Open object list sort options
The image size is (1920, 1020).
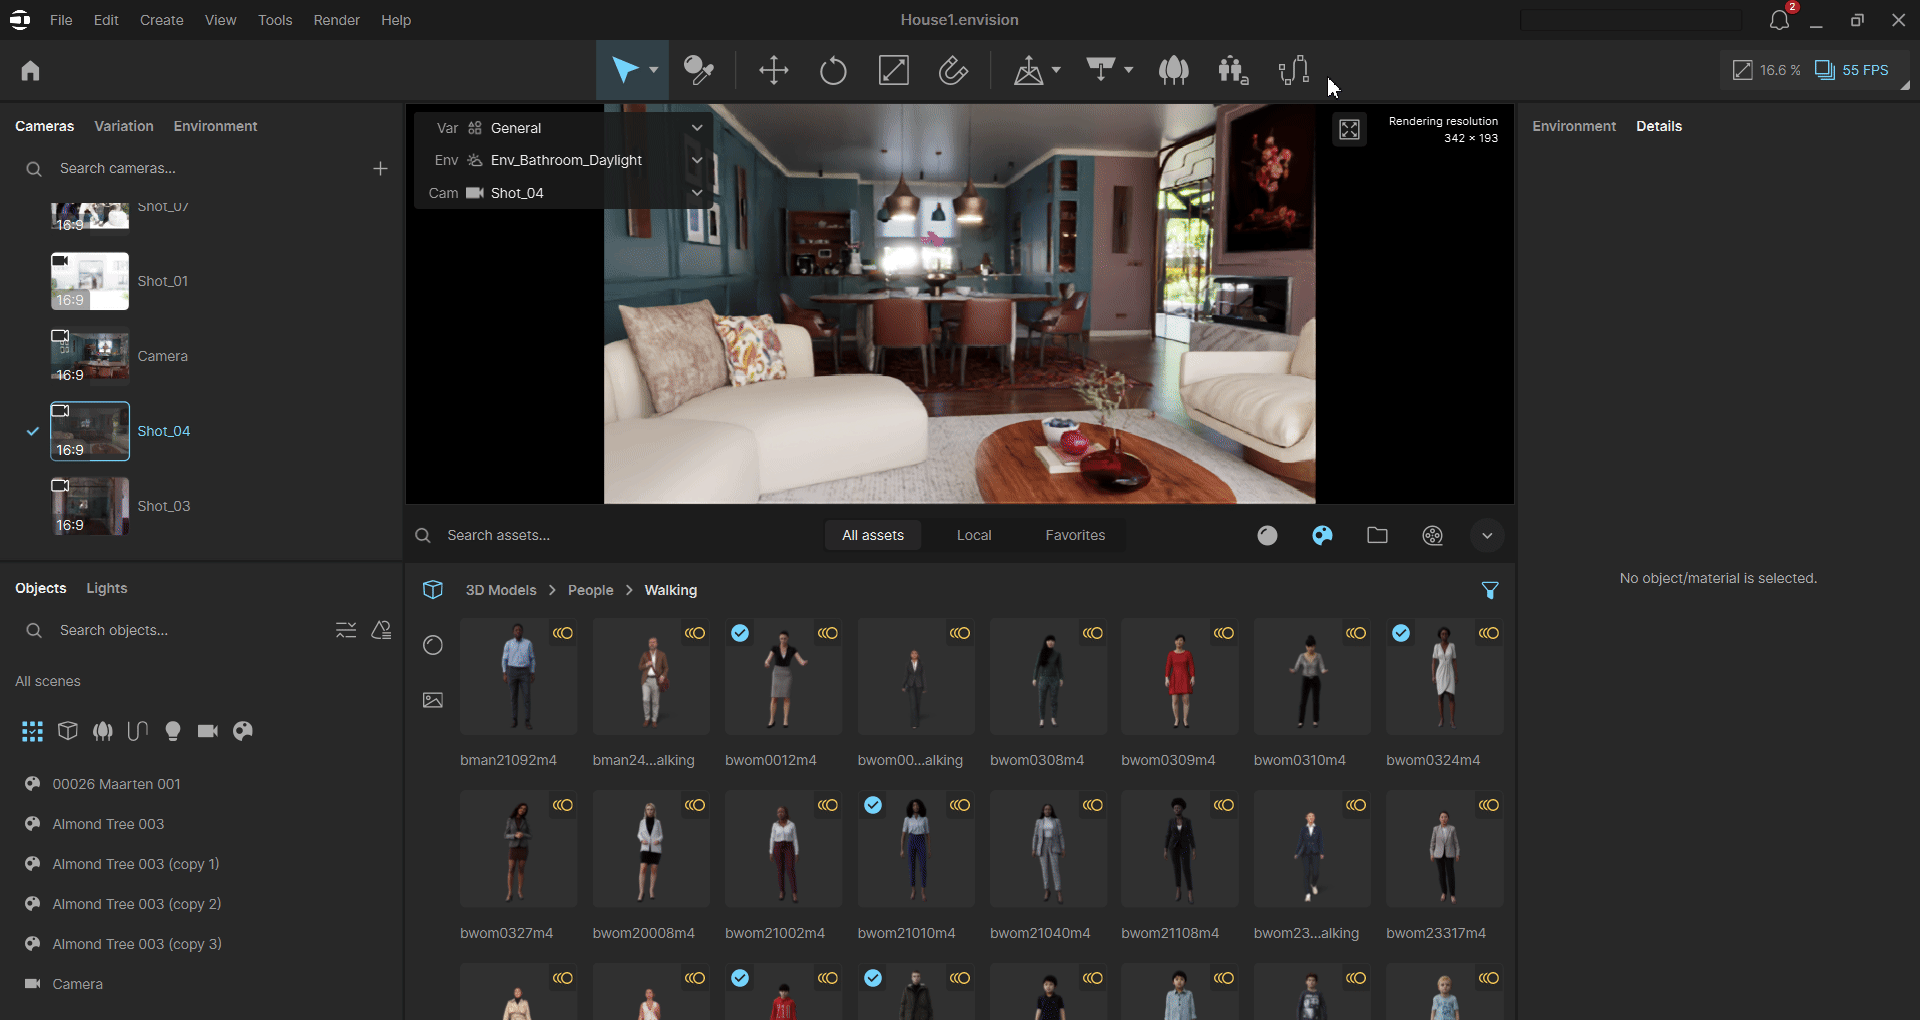[345, 630]
